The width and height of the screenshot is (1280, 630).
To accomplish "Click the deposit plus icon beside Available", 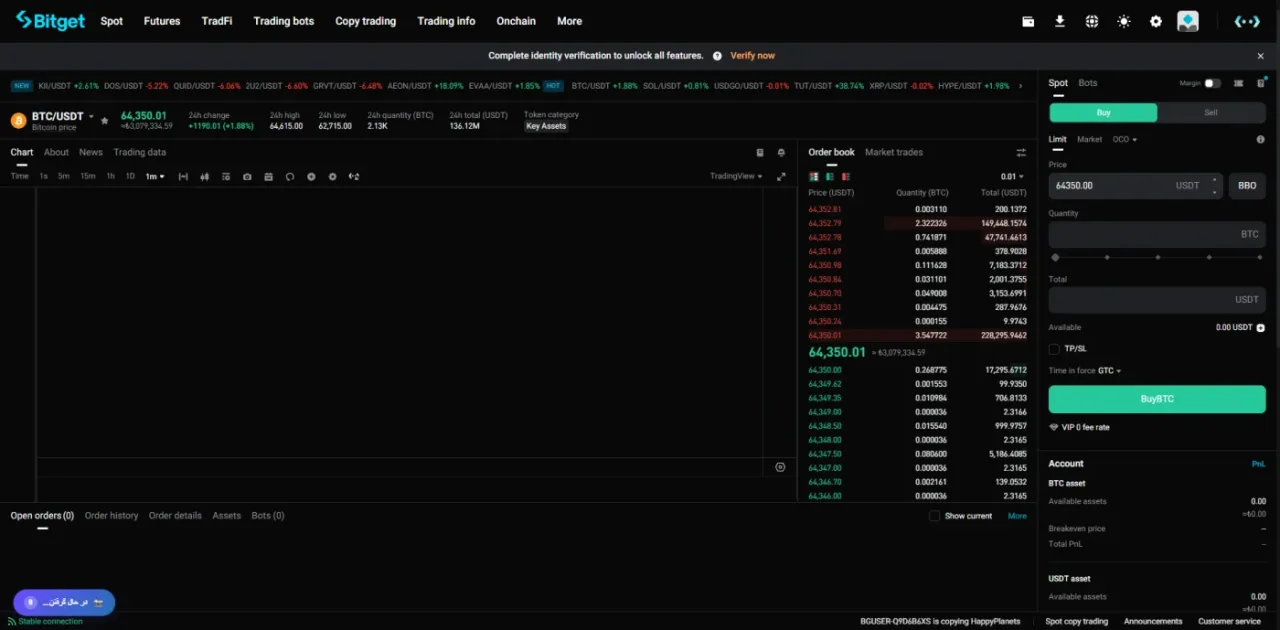I will pos(1260,328).
